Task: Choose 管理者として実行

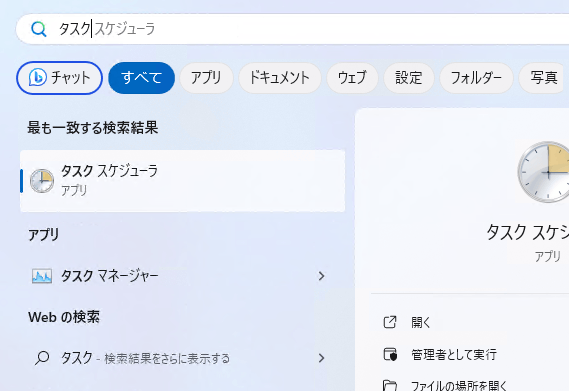Action: point(454,354)
